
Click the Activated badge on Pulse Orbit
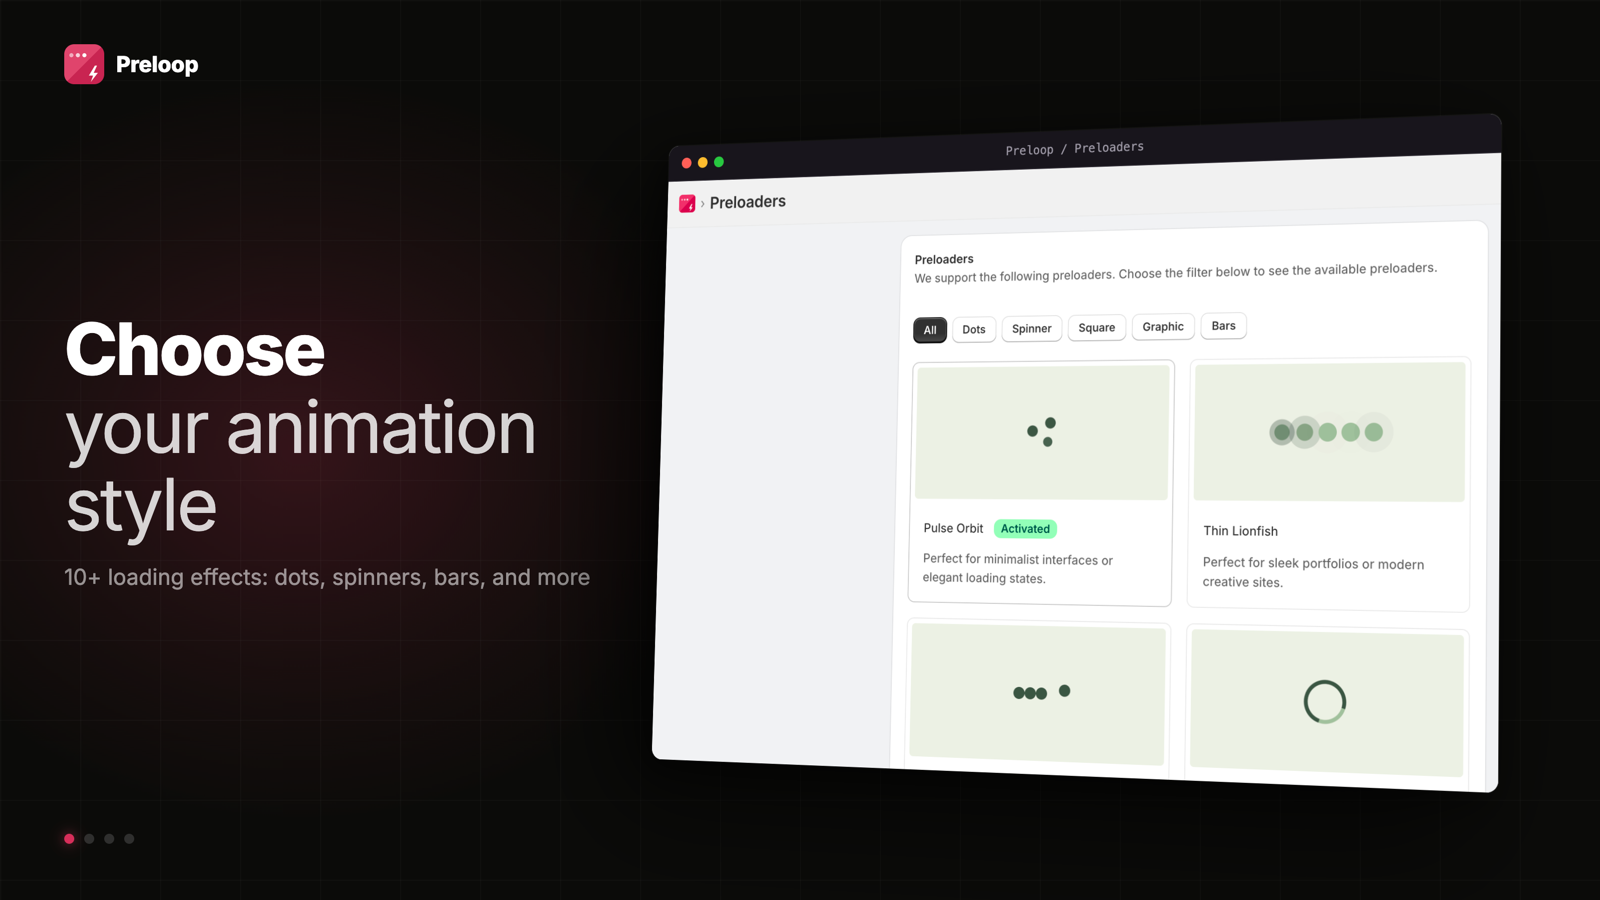pos(1025,529)
